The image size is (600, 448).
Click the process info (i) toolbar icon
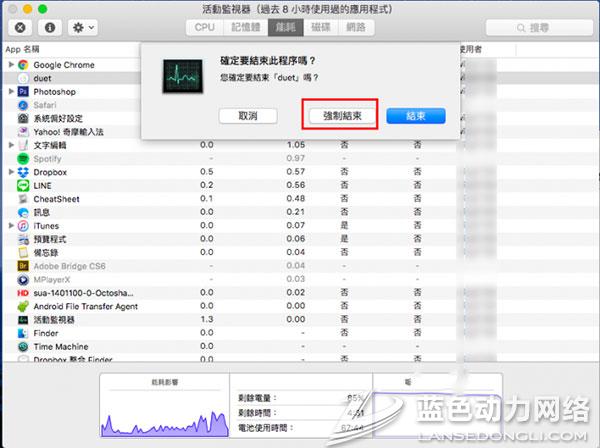51,28
